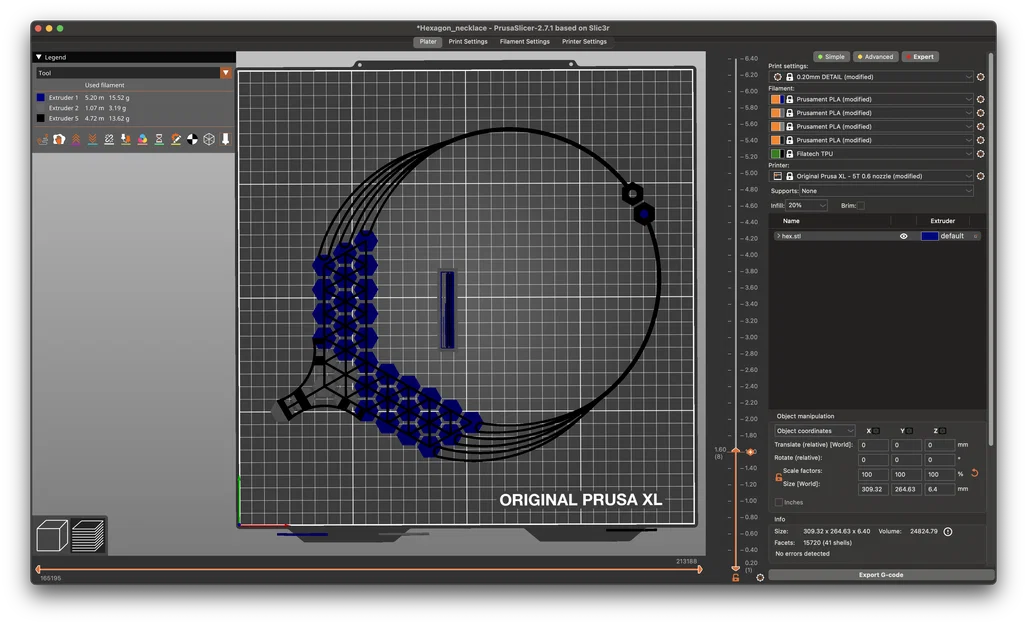Open Filatech TPU filament dropdown

point(872,154)
